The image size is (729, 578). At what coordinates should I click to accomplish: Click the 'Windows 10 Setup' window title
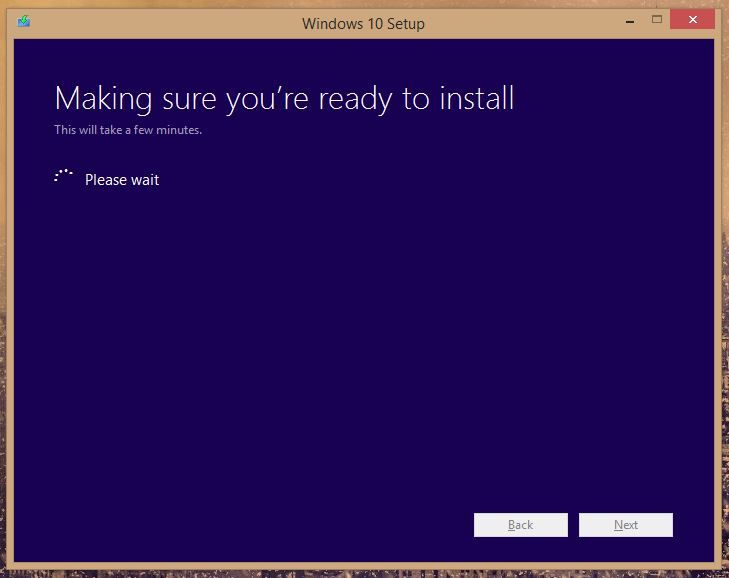click(363, 24)
